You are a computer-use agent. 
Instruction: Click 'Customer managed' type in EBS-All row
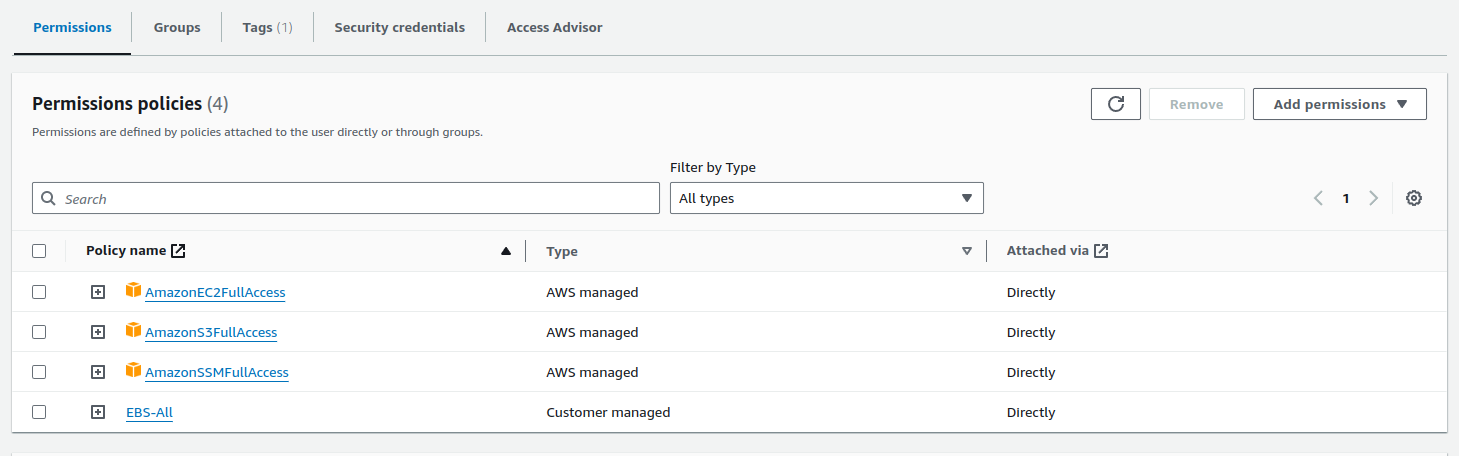coord(608,412)
